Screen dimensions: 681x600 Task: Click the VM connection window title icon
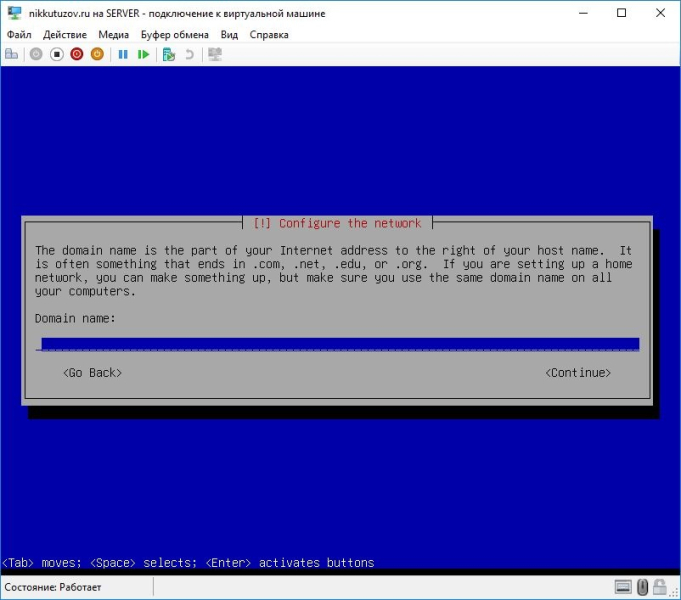click(14, 13)
